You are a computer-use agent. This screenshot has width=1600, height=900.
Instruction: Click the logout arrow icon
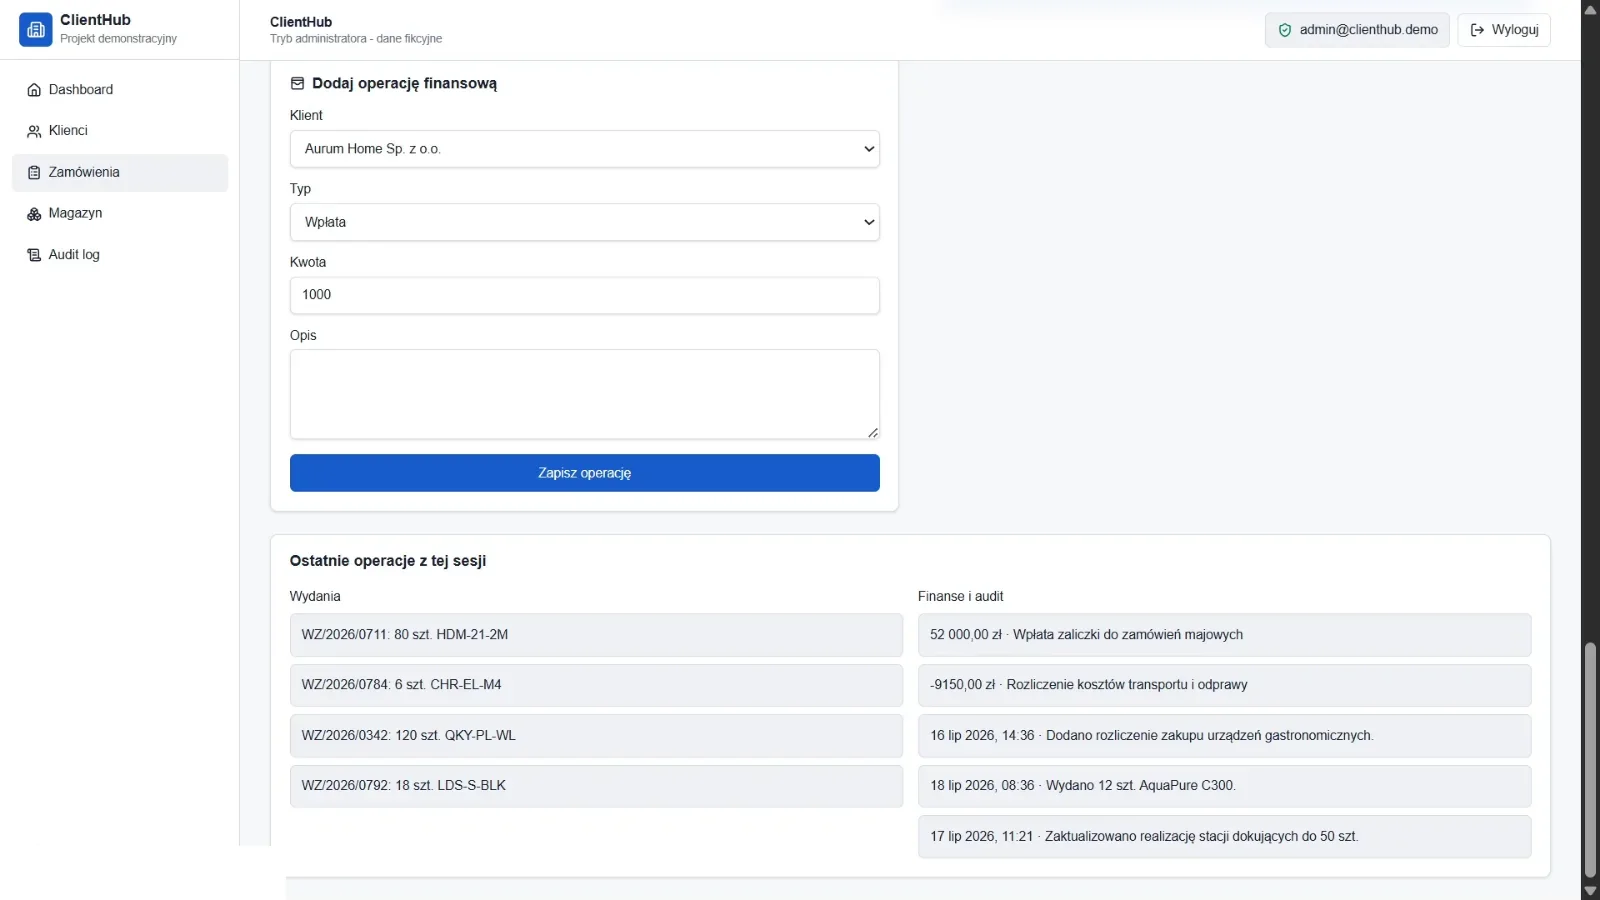(1477, 30)
